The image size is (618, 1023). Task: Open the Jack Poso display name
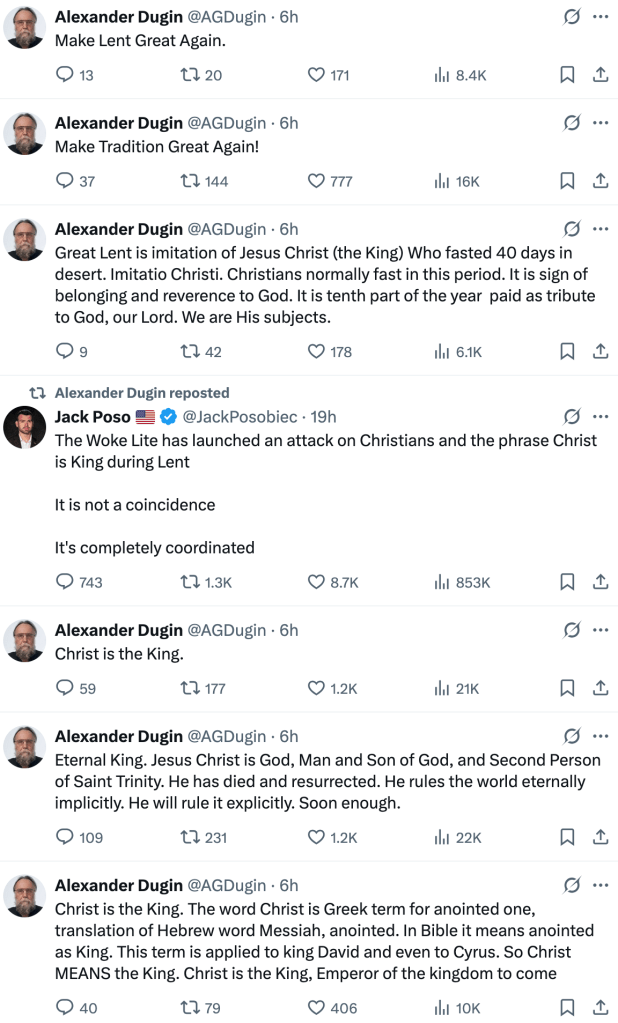click(93, 417)
